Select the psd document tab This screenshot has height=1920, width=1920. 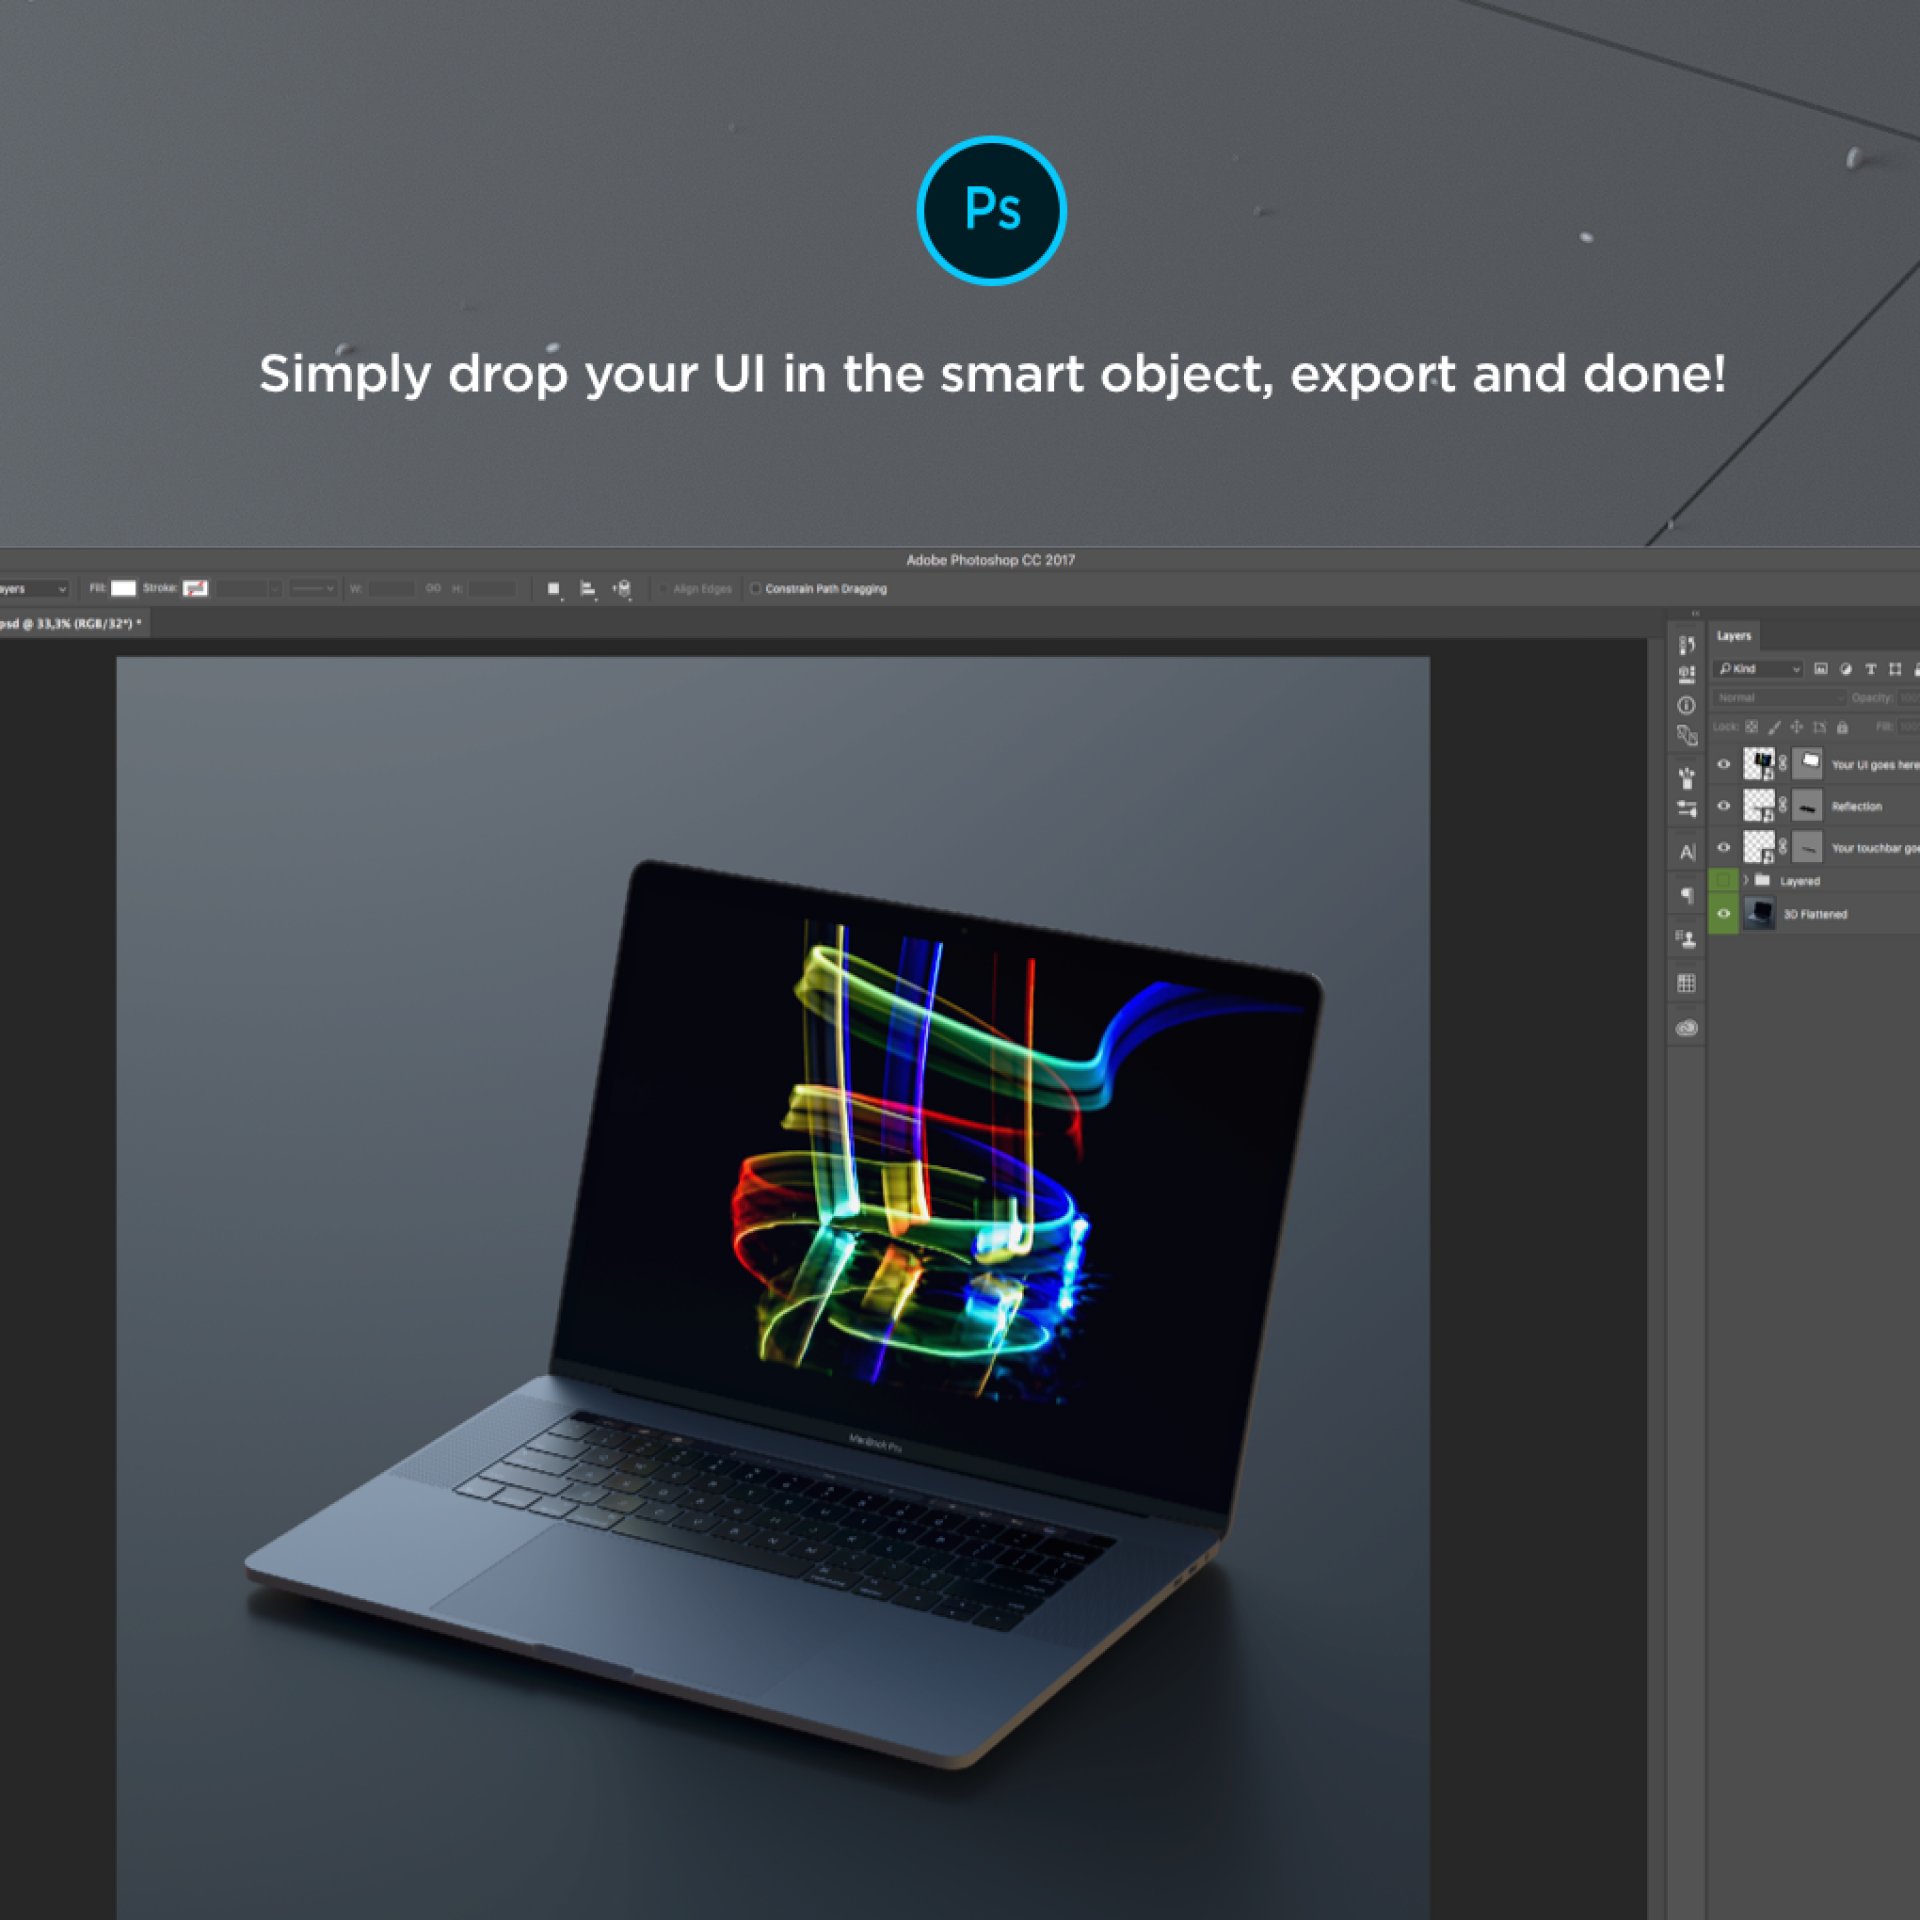coord(68,624)
